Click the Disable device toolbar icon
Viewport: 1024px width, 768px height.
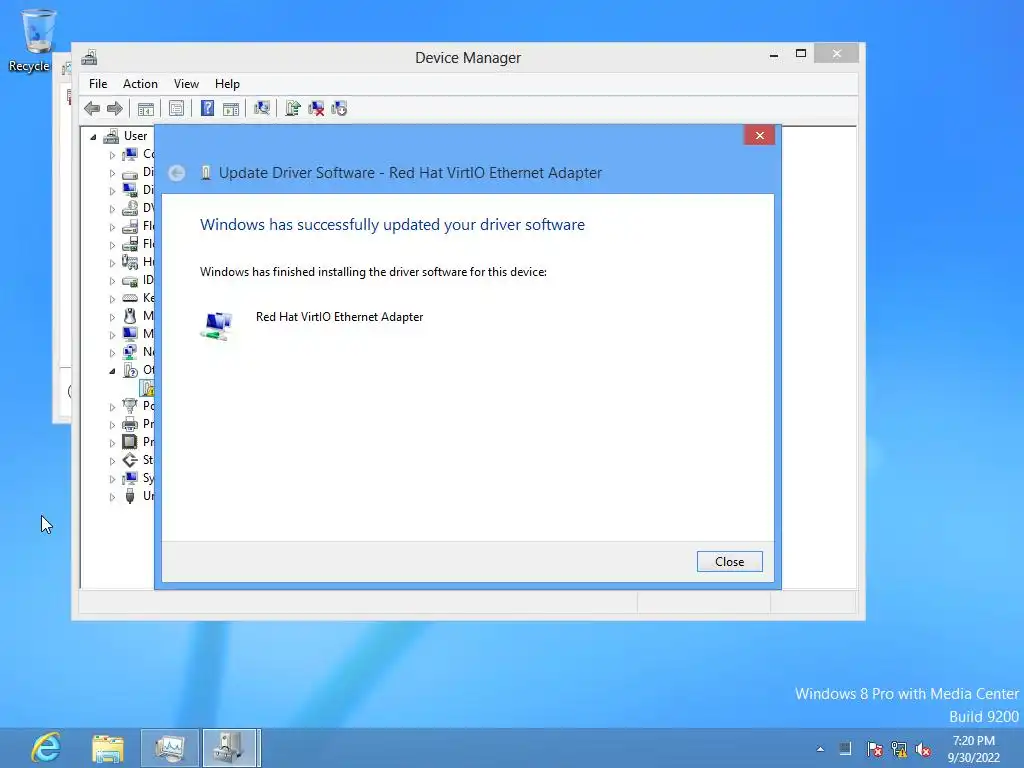pos(340,108)
